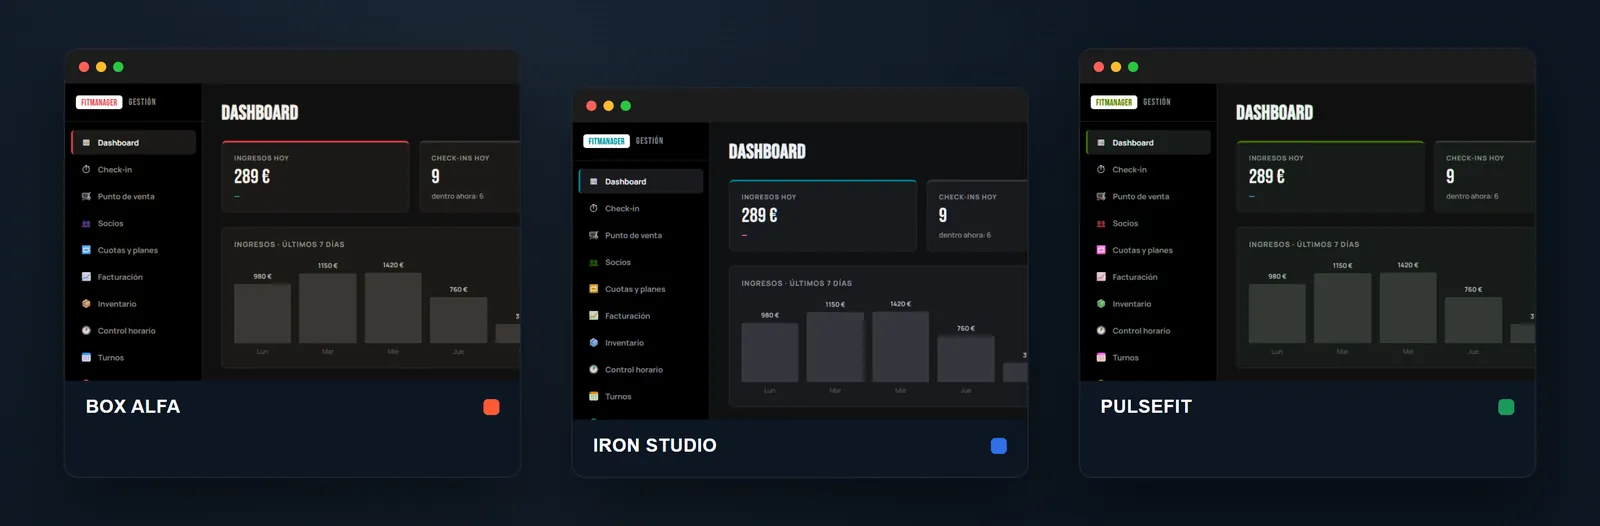The image size is (1600, 526).
Task: Open Ingresos hoy card in Iron Studio
Action: [x=823, y=216]
